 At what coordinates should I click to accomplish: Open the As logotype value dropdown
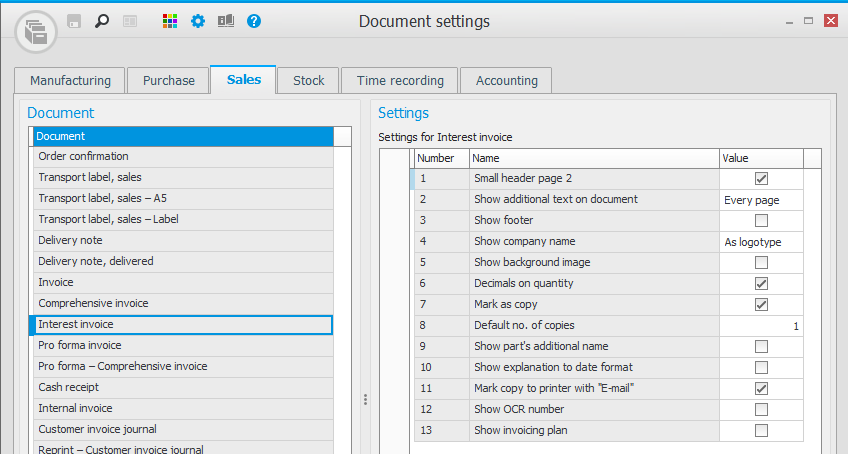point(761,242)
